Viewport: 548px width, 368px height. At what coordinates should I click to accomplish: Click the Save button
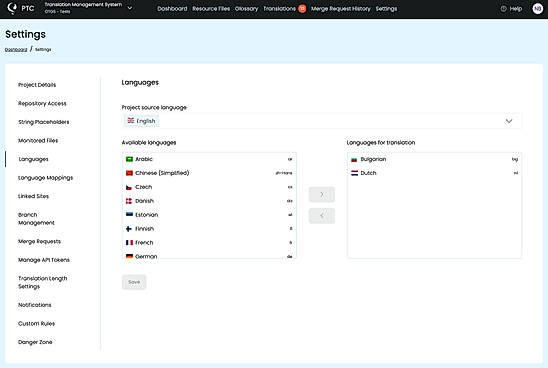(134, 282)
